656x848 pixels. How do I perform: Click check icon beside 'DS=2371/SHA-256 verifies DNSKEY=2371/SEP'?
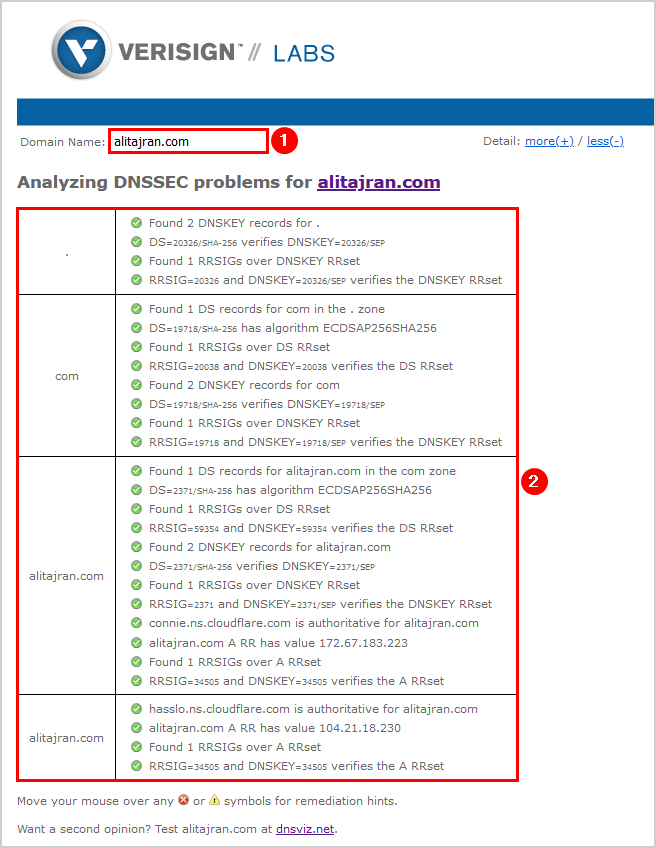137,566
